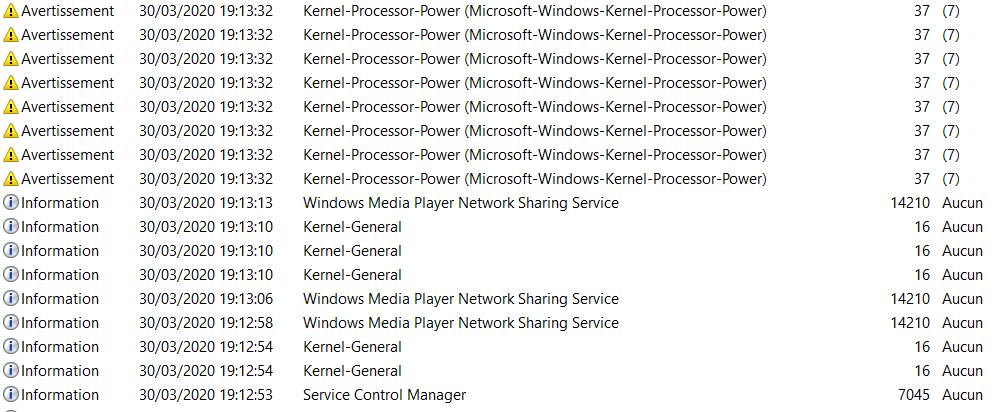
Task: Select the Aucun category of the Service Control Manager event
Action: pyautogui.click(x=962, y=395)
